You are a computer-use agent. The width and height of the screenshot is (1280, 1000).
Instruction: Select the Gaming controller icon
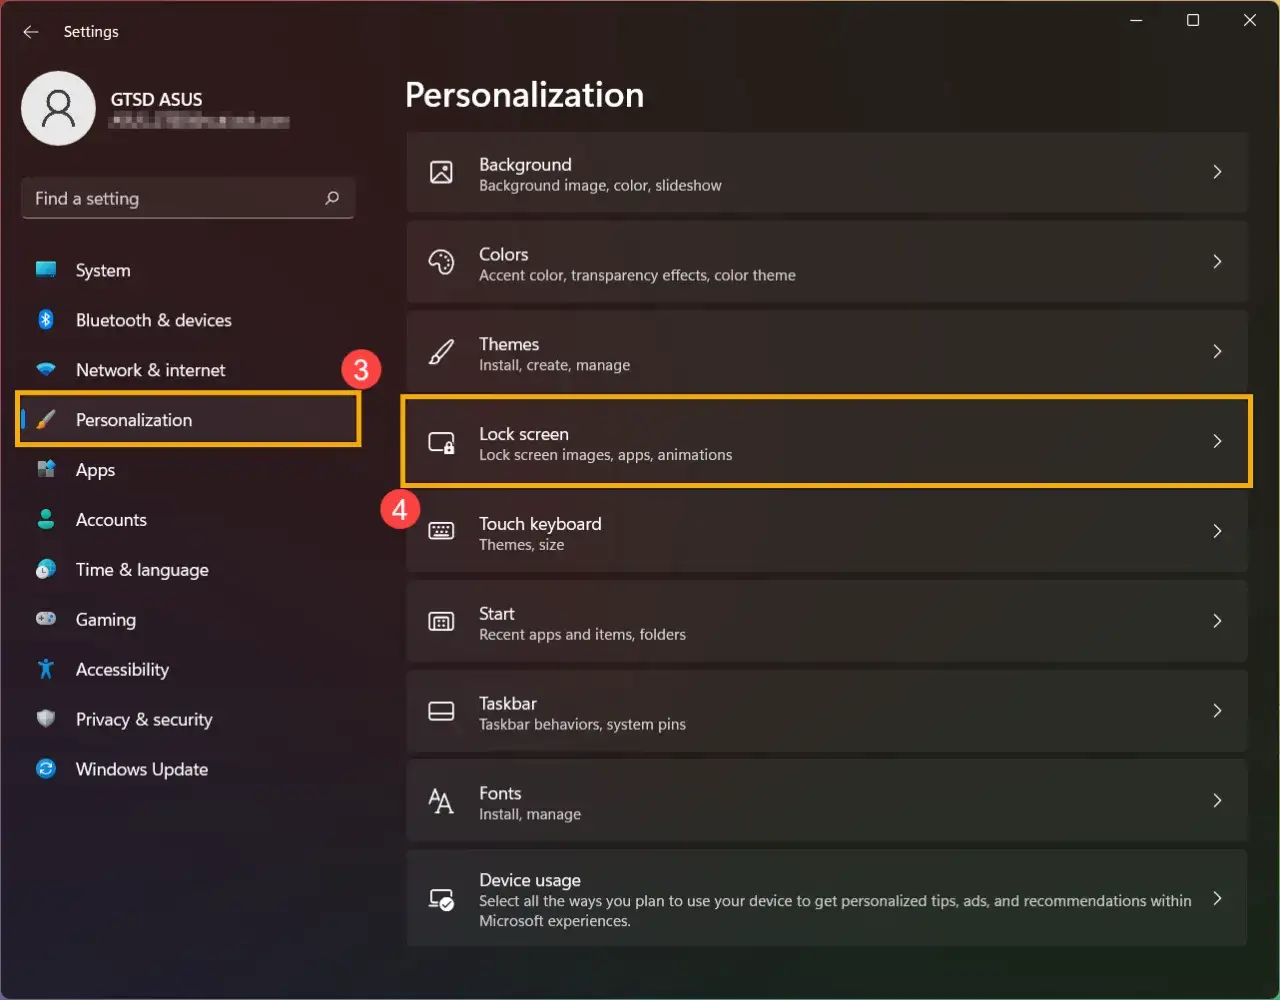[x=46, y=619]
